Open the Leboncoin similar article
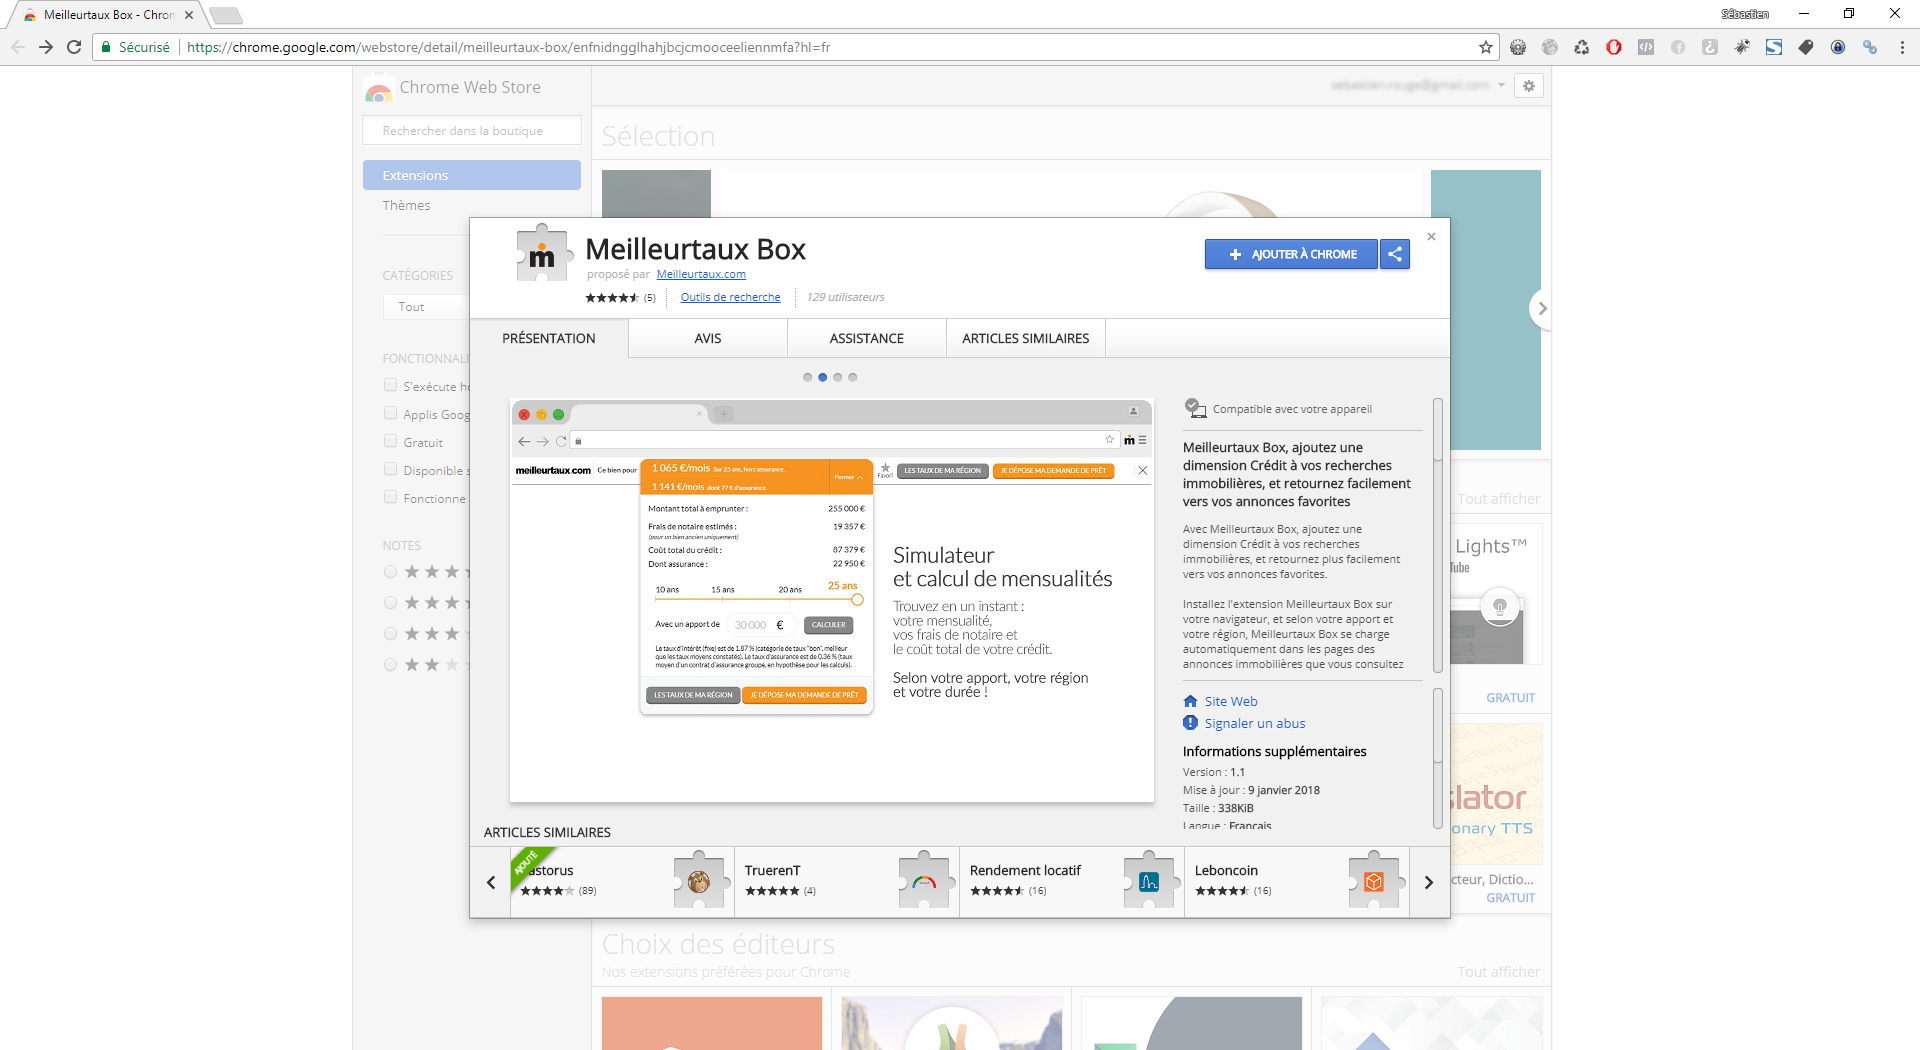Screen dimensions: 1920x1050 [1297, 881]
